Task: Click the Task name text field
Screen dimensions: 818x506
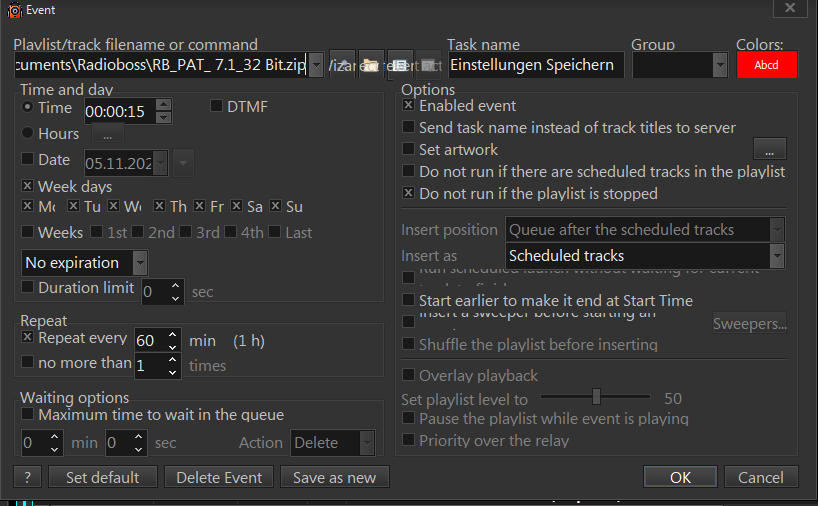Action: pyautogui.click(x=536, y=65)
